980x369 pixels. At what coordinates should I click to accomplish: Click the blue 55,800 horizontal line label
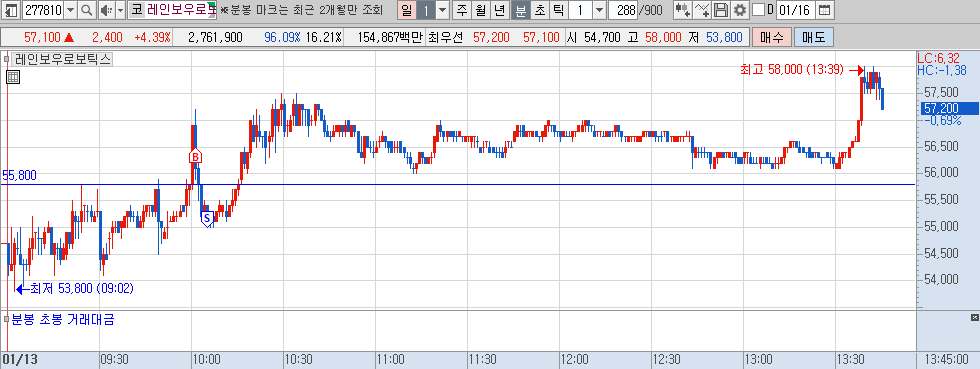[19, 176]
